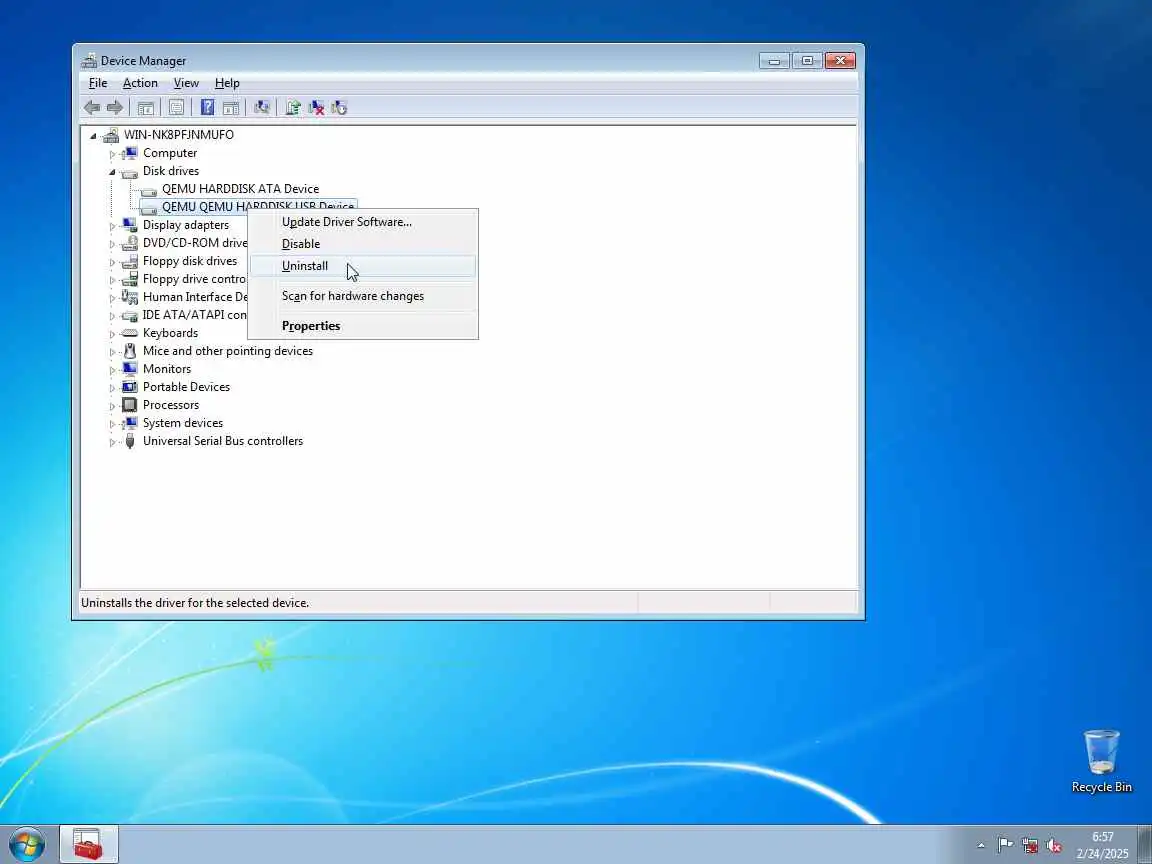Image resolution: width=1152 pixels, height=864 pixels.
Task: Click the Uninstall toolbar icon with red X
Action: pyautogui.click(x=316, y=108)
